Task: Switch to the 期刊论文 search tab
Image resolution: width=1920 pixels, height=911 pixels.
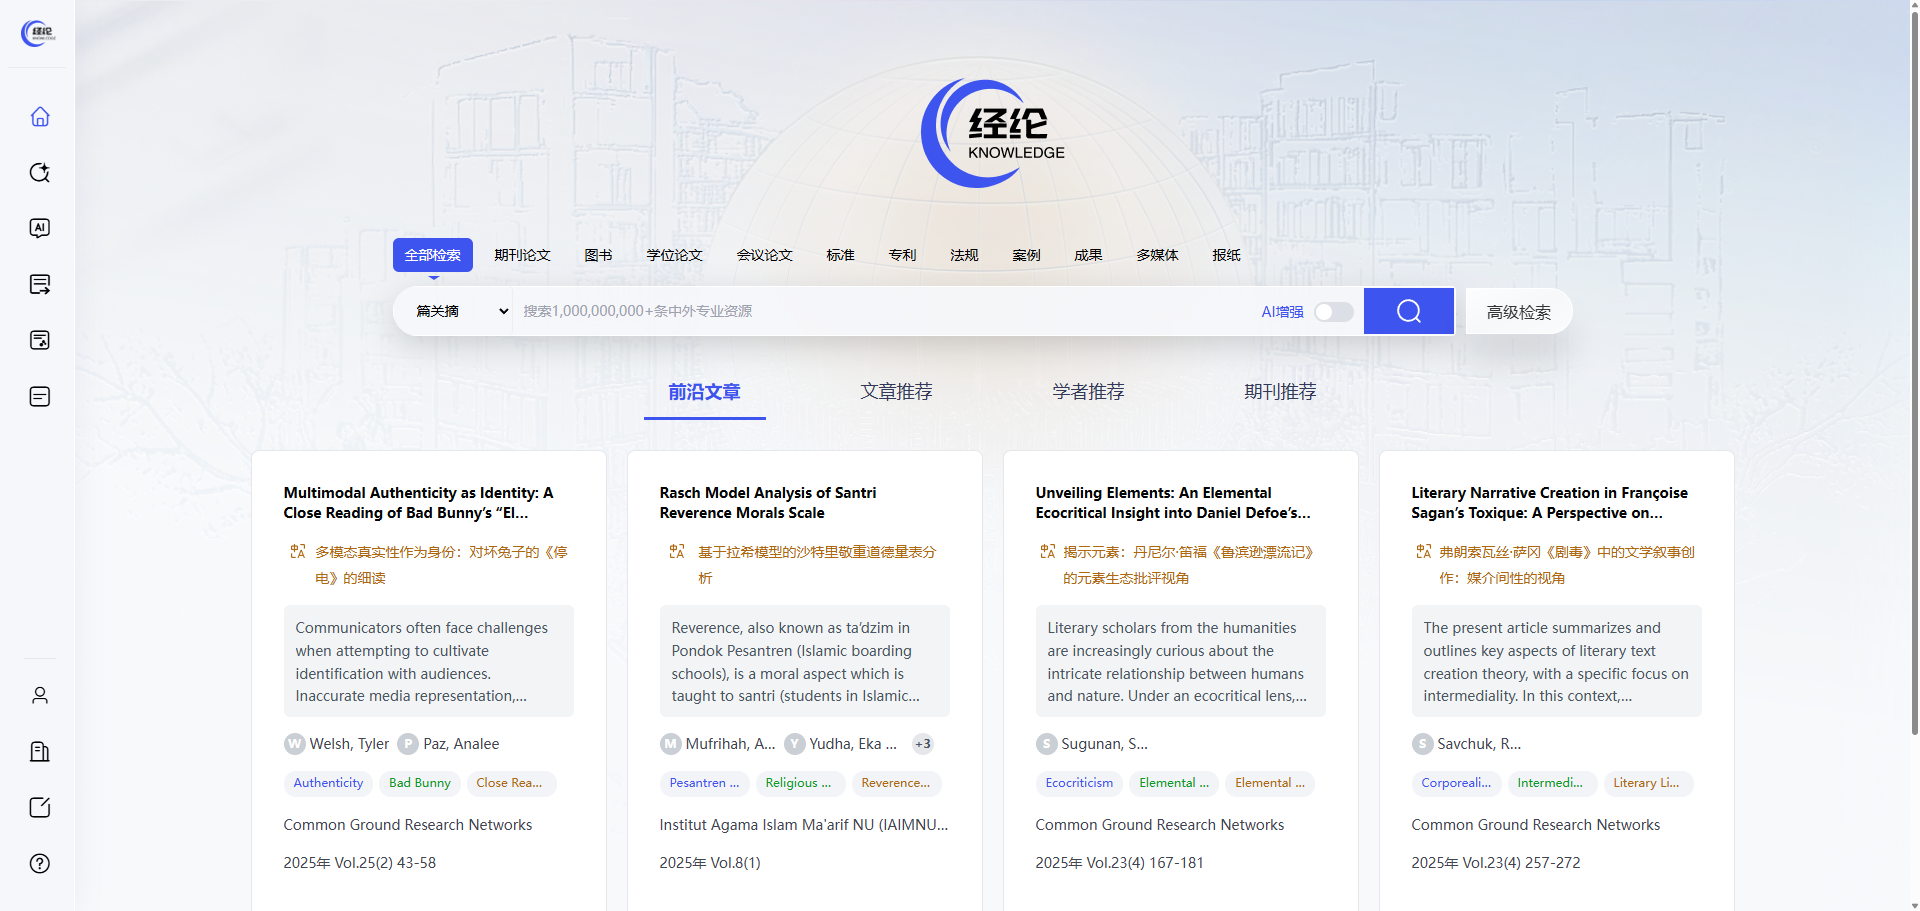Action: (x=522, y=255)
